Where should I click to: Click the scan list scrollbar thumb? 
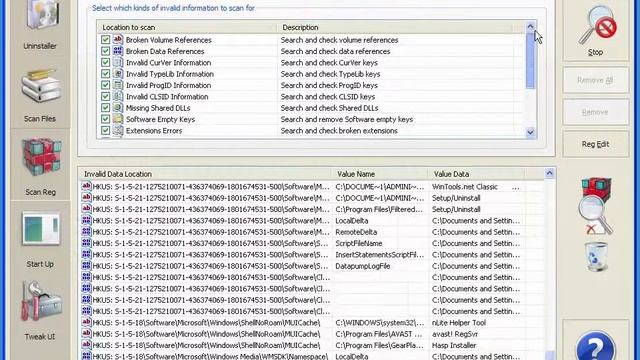click(x=530, y=60)
